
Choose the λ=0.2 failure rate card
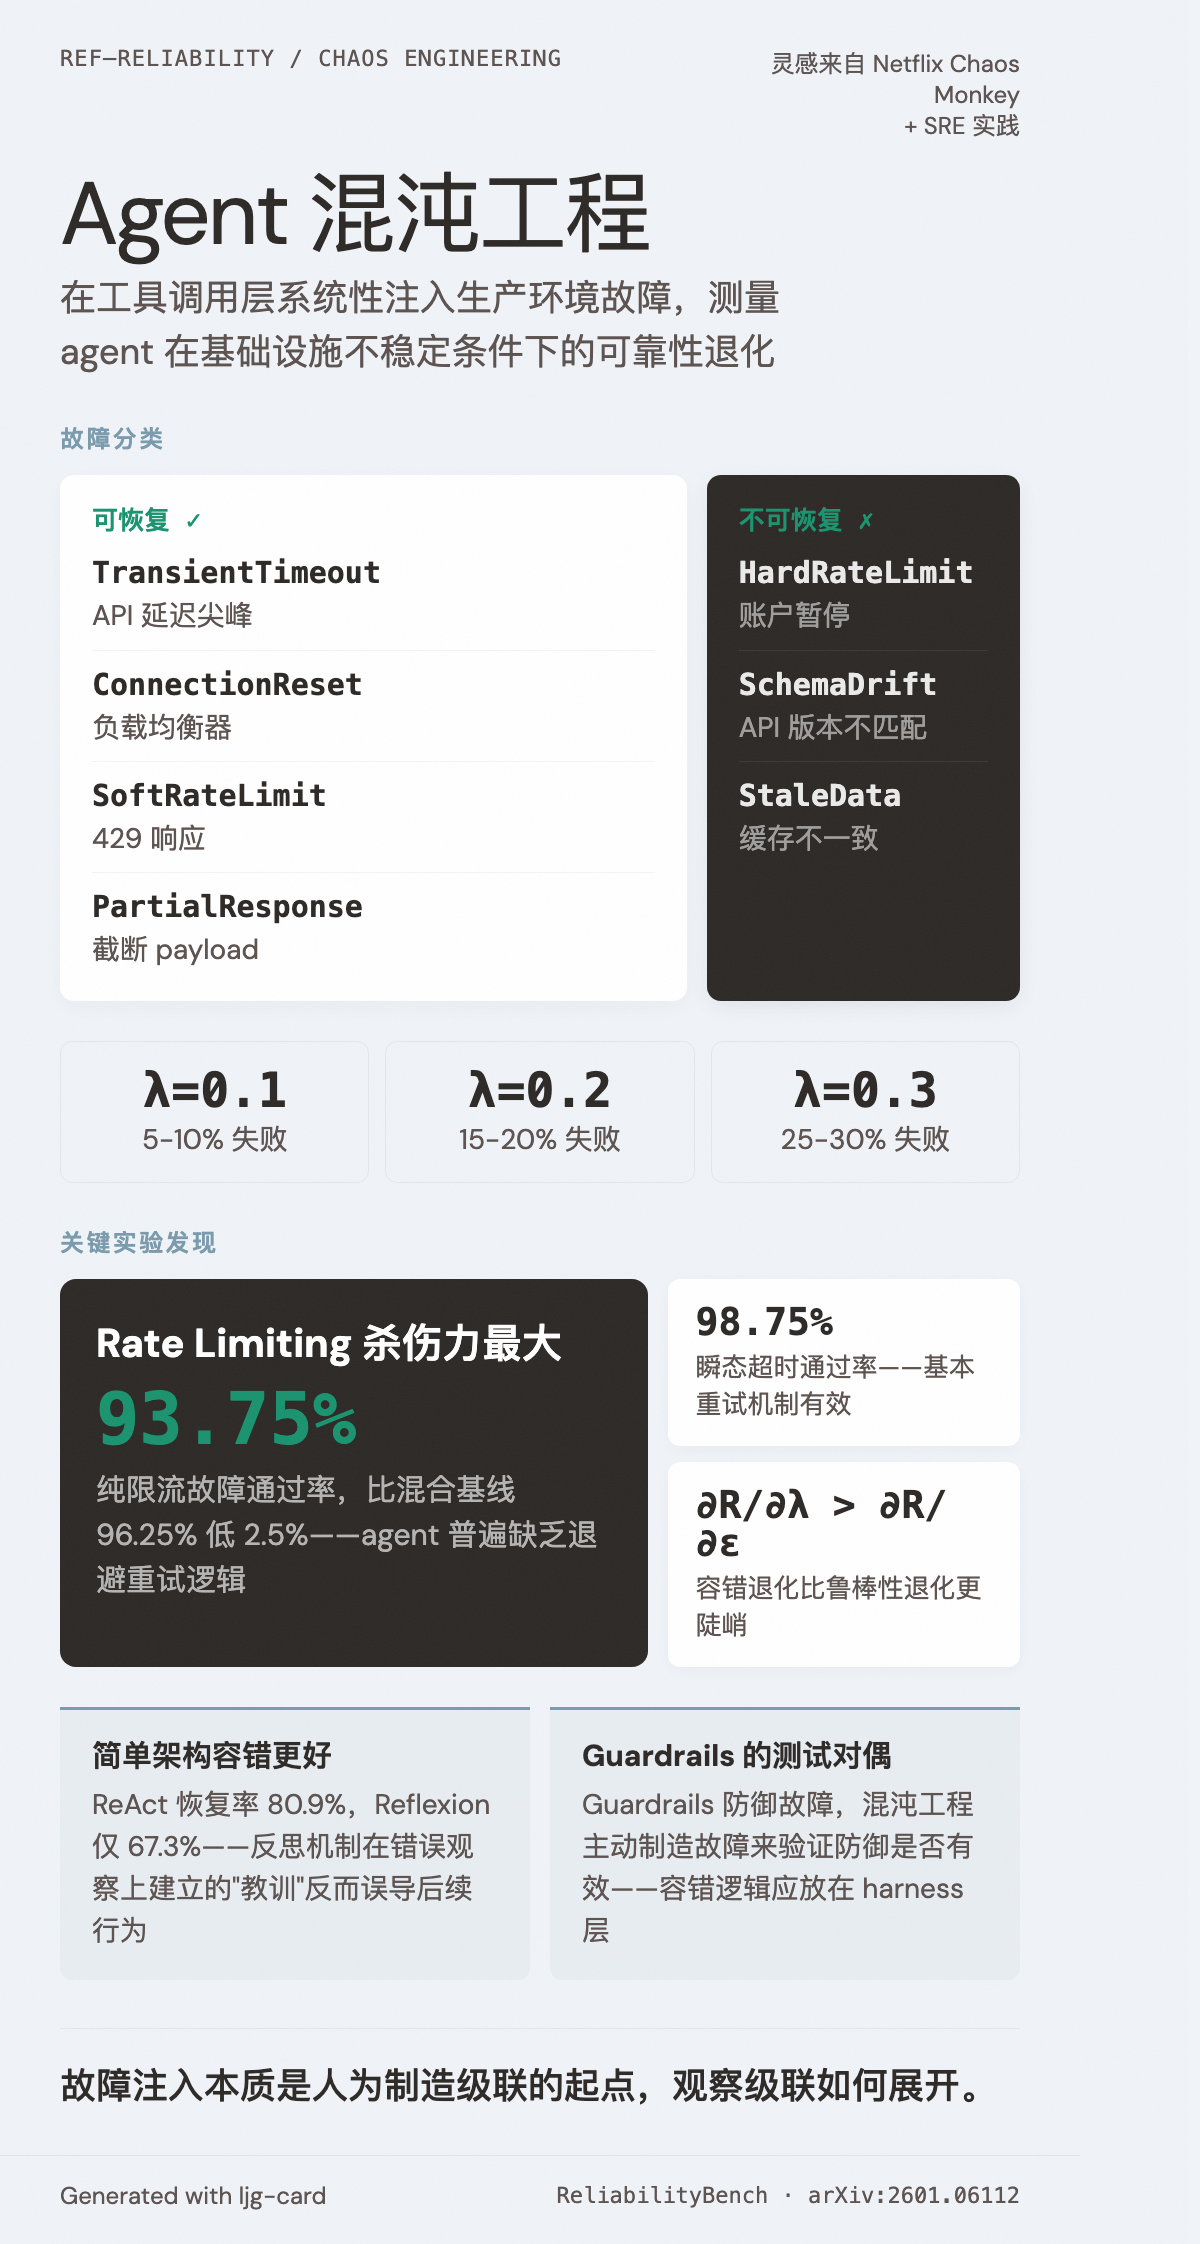point(539,1112)
